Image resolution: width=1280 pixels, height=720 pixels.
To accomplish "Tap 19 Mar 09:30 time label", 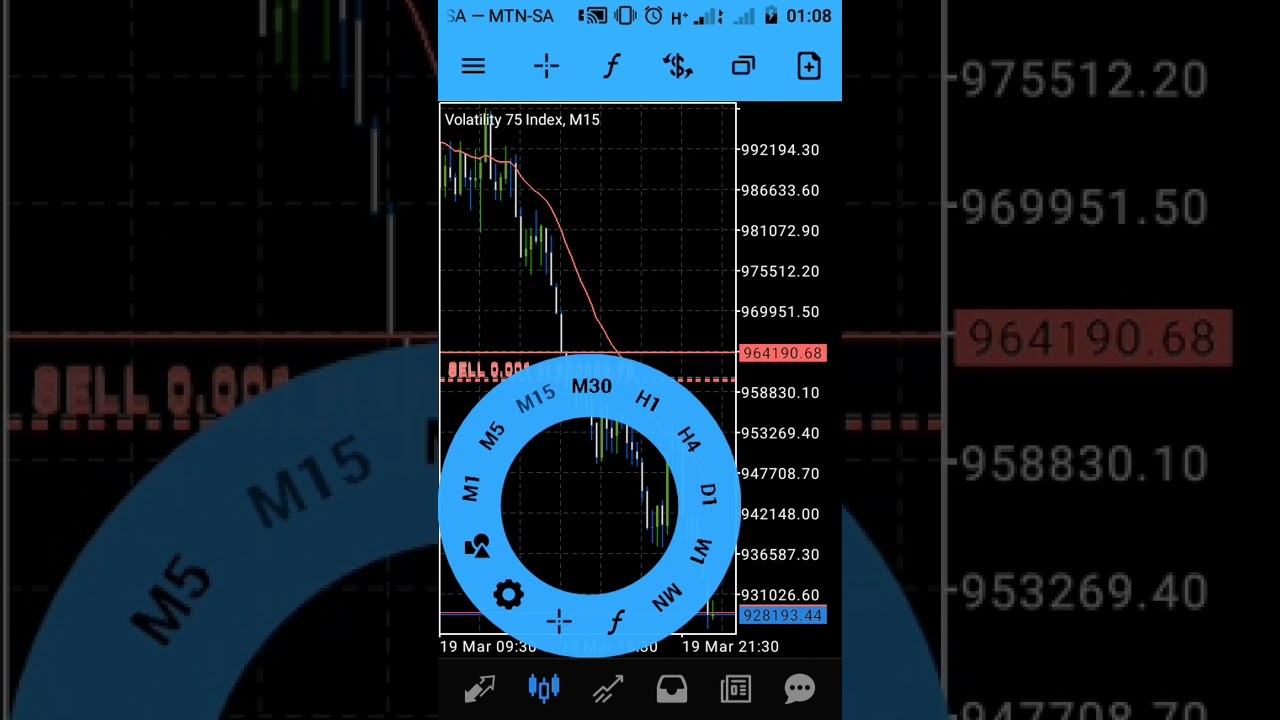I will coord(488,647).
